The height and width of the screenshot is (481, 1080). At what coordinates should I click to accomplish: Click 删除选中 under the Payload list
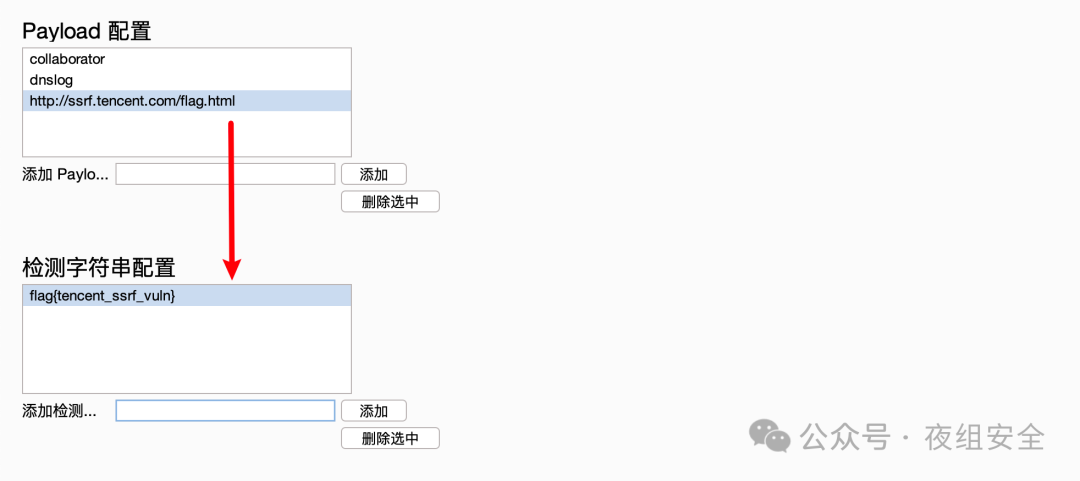389,202
